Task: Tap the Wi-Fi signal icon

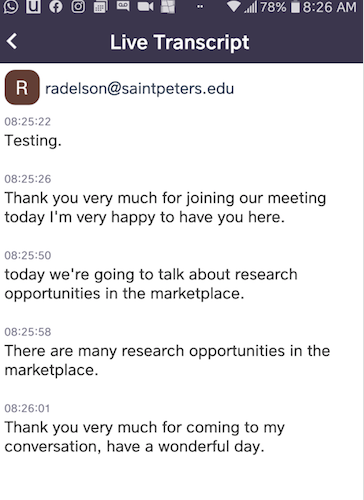Action: 233,7
